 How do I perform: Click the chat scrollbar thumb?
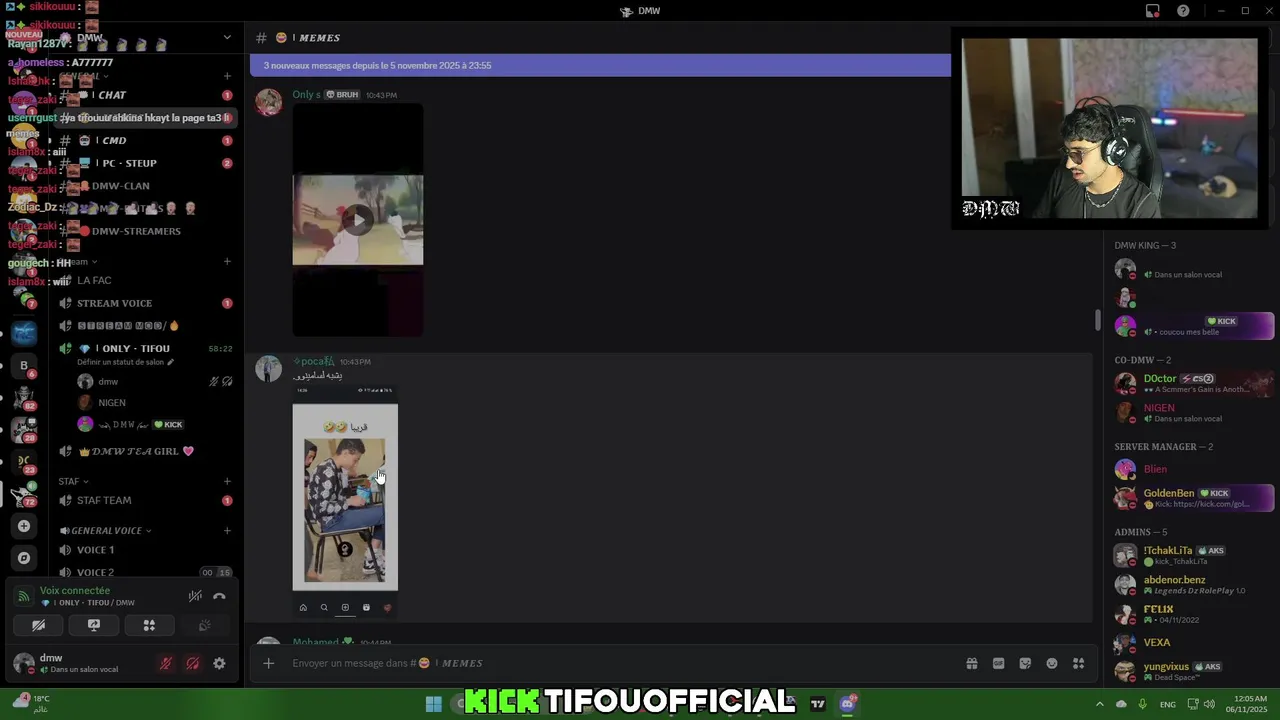coord(1097,320)
